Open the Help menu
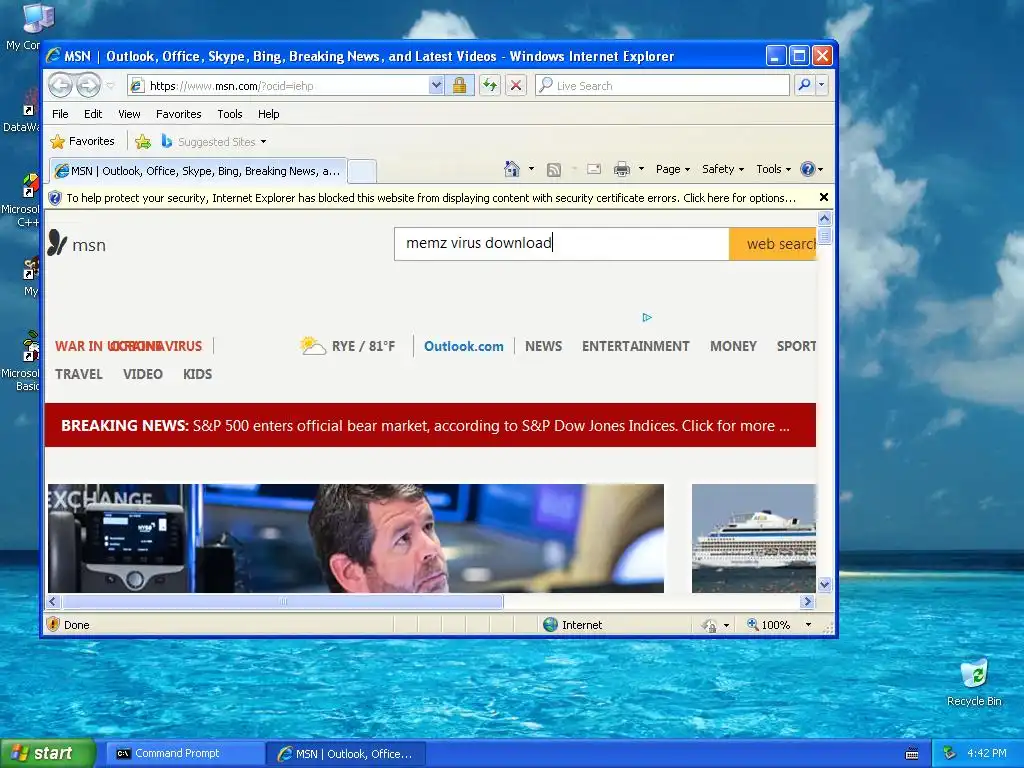This screenshot has height=768, width=1024. [x=268, y=114]
